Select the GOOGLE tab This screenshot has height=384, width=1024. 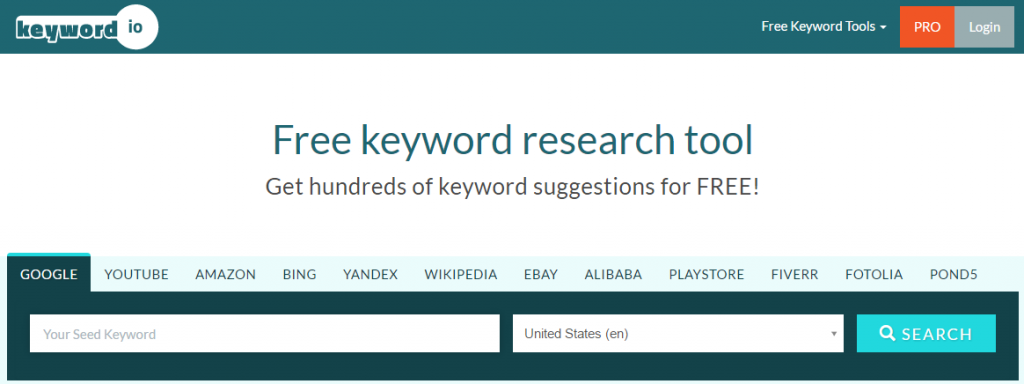49,274
